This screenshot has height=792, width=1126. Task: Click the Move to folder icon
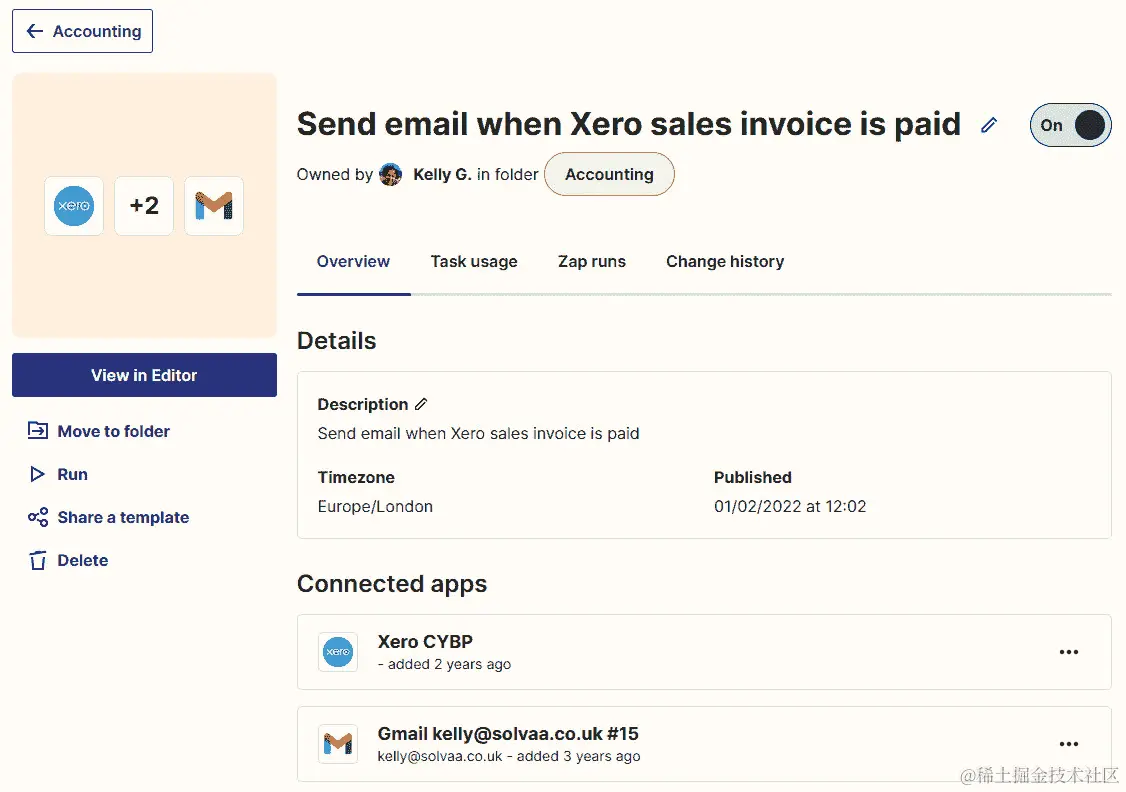pos(37,431)
